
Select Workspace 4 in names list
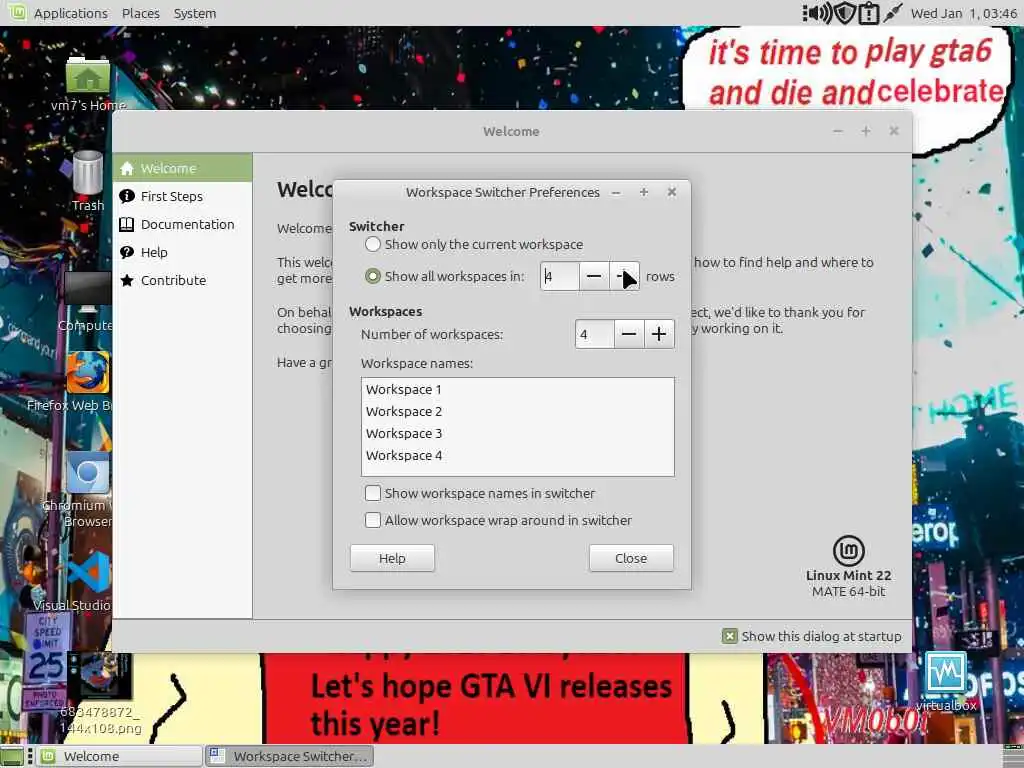point(517,456)
